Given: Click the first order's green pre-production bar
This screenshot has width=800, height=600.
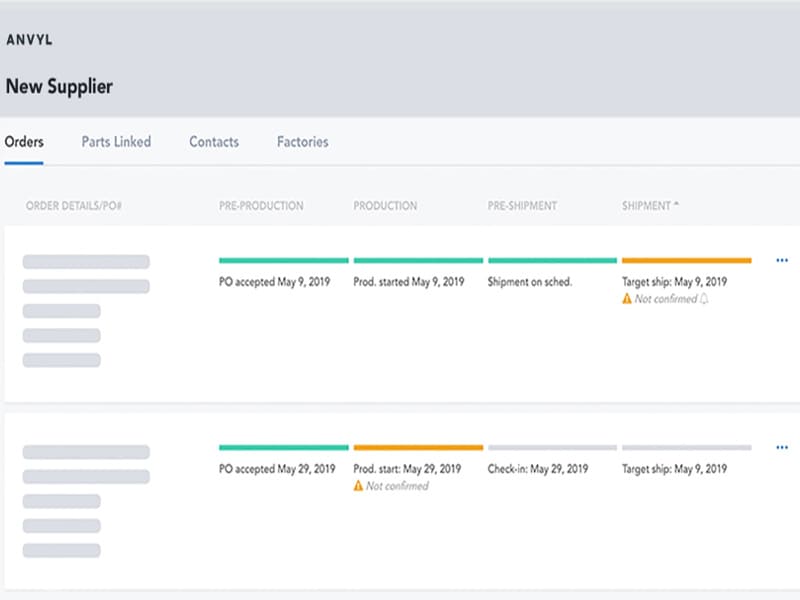Looking at the screenshot, I should (x=284, y=261).
